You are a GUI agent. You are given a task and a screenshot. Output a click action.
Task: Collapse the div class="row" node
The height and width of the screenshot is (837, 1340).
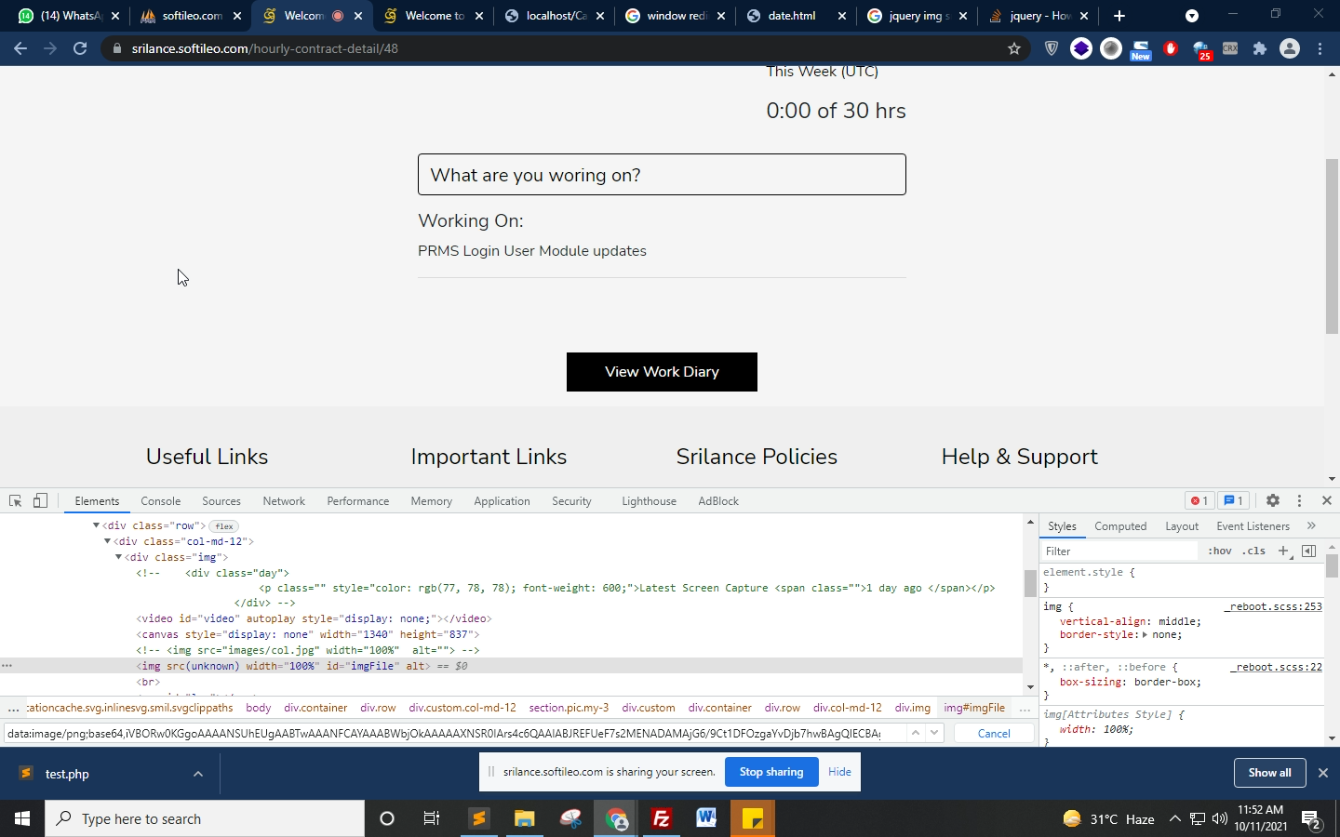pyautogui.click(x=96, y=526)
